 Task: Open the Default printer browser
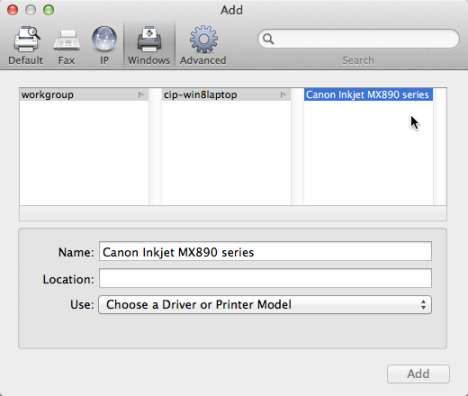click(x=26, y=45)
